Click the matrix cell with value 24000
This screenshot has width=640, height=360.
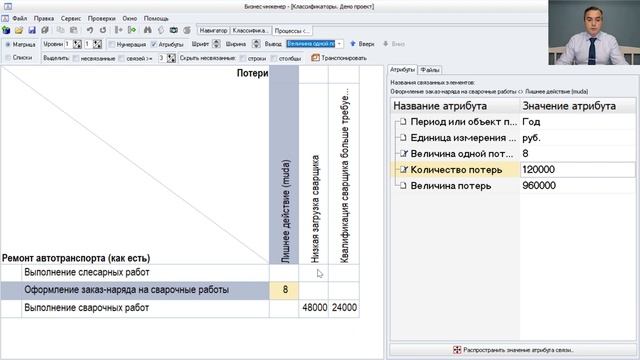[344, 308]
